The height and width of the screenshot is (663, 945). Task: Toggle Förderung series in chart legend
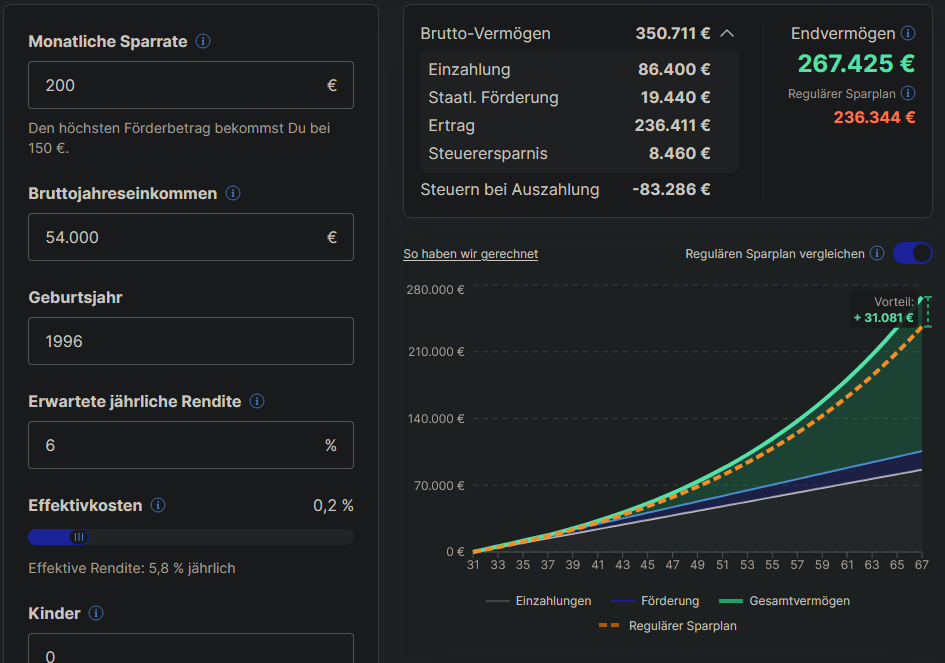click(655, 601)
